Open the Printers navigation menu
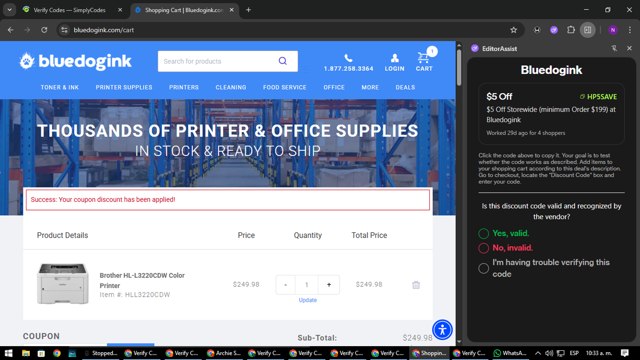This screenshot has width=640, height=360. 184,87
